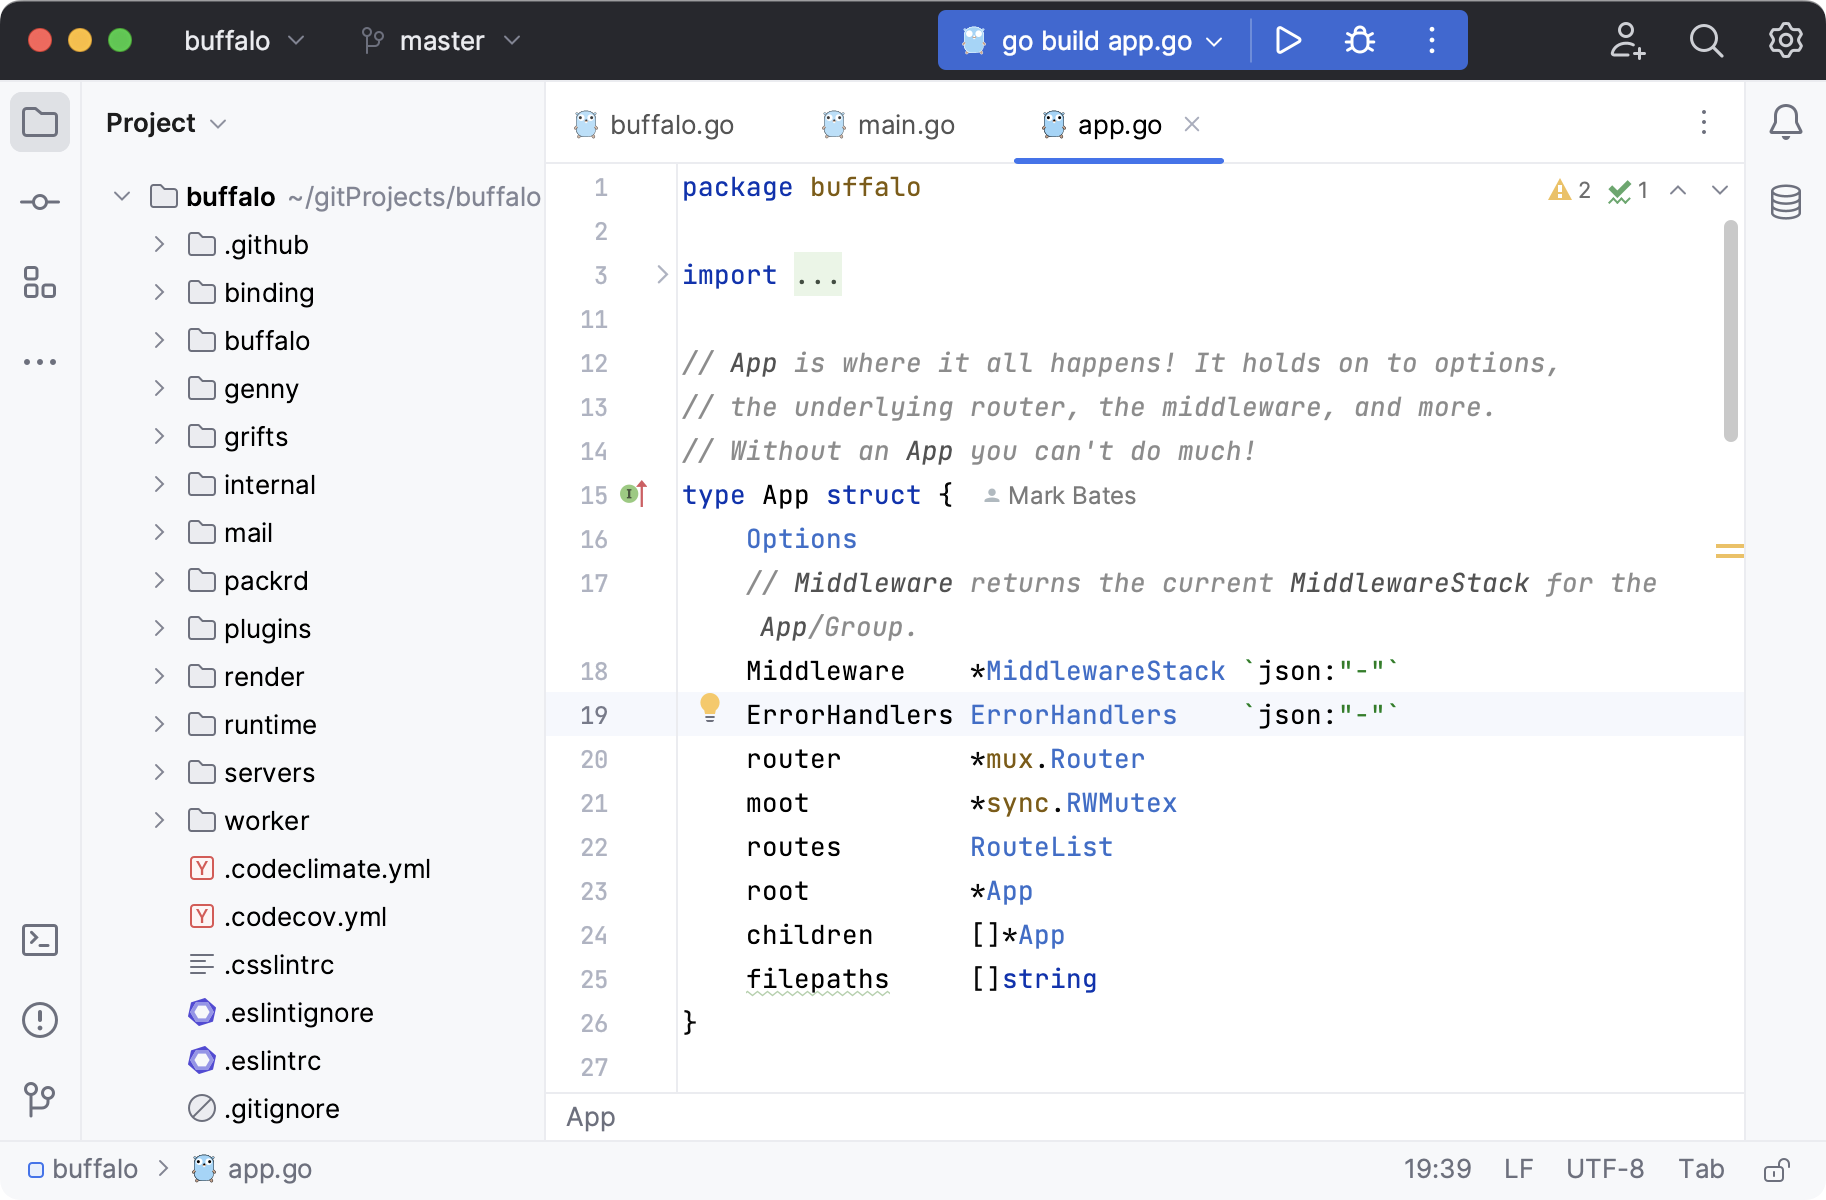The image size is (1826, 1200).
Task: Close the app.go tab
Action: (x=1192, y=124)
